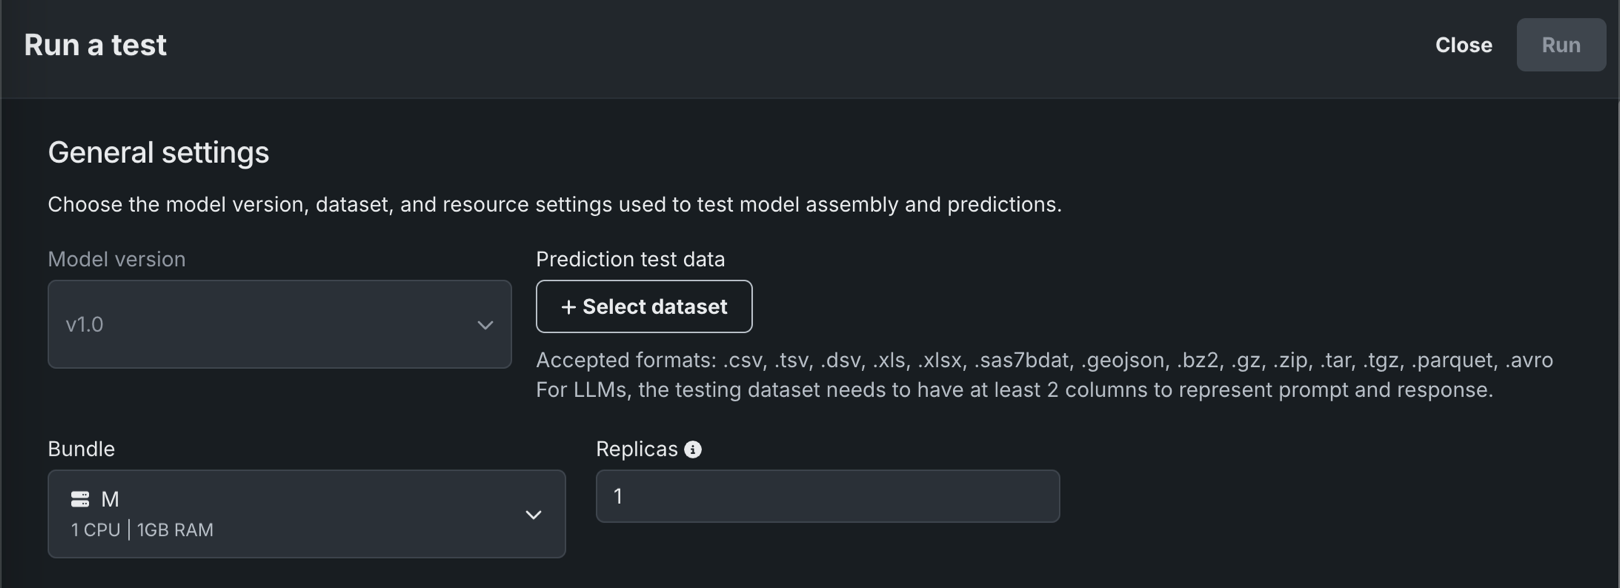Image resolution: width=1620 pixels, height=588 pixels.
Task: Click the LLM testing dataset note
Action: click(x=1014, y=390)
